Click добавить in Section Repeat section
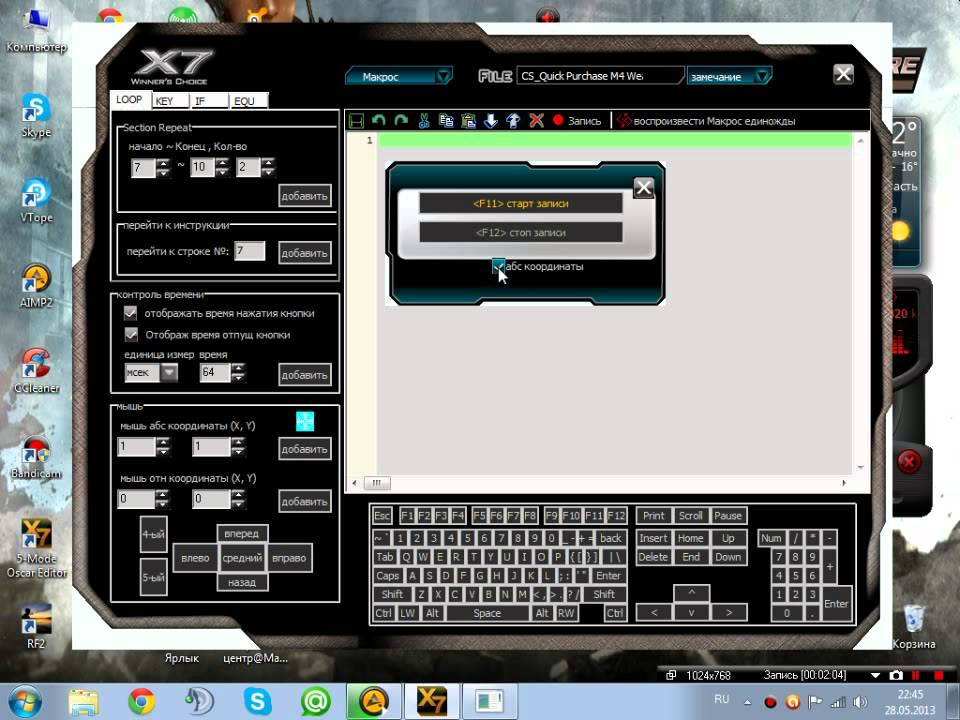Viewport: 960px width, 720px height. click(x=305, y=196)
